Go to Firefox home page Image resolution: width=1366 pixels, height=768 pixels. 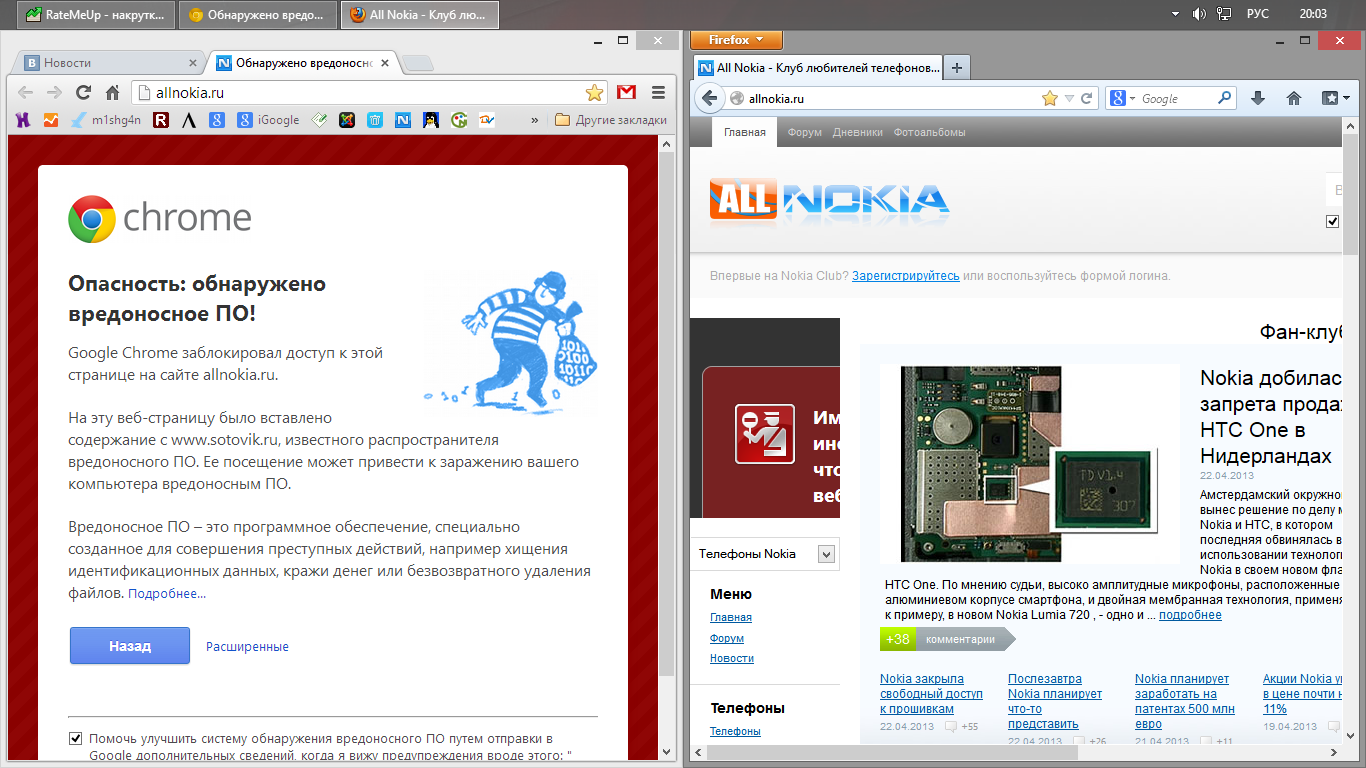[x=1294, y=98]
